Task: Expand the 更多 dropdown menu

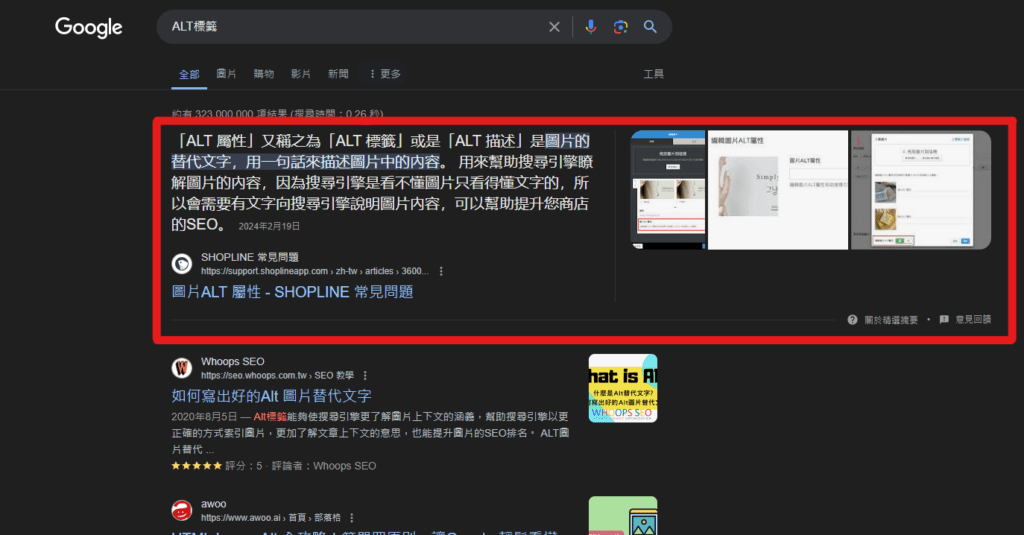Action: pos(385,74)
